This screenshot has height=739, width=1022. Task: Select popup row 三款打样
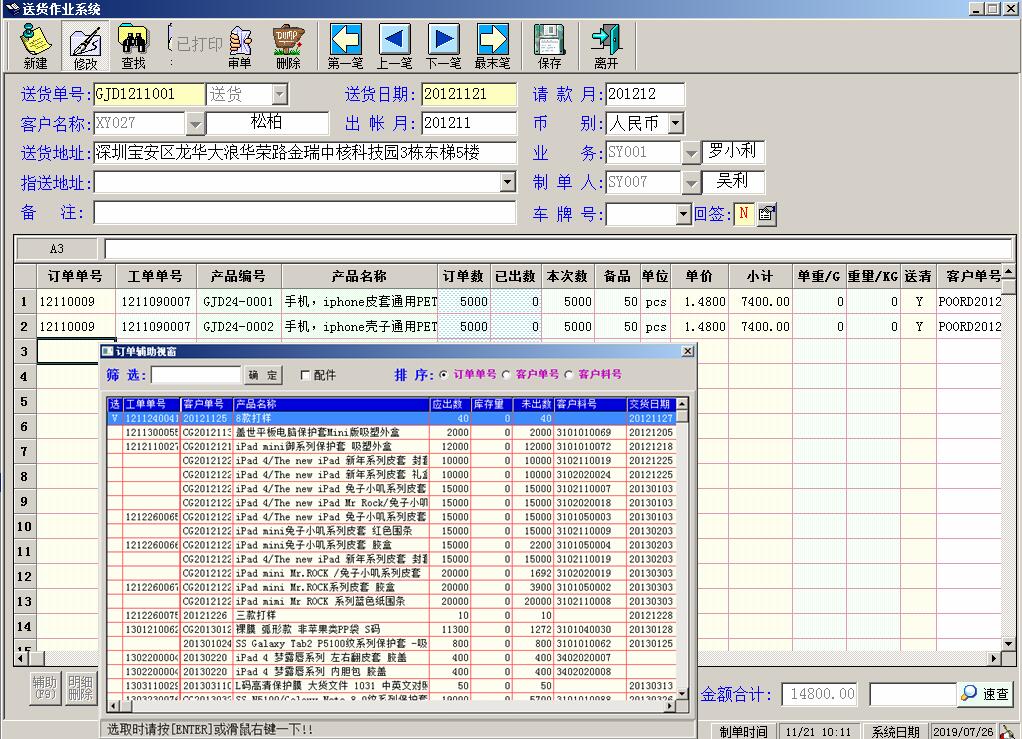tap(391, 615)
